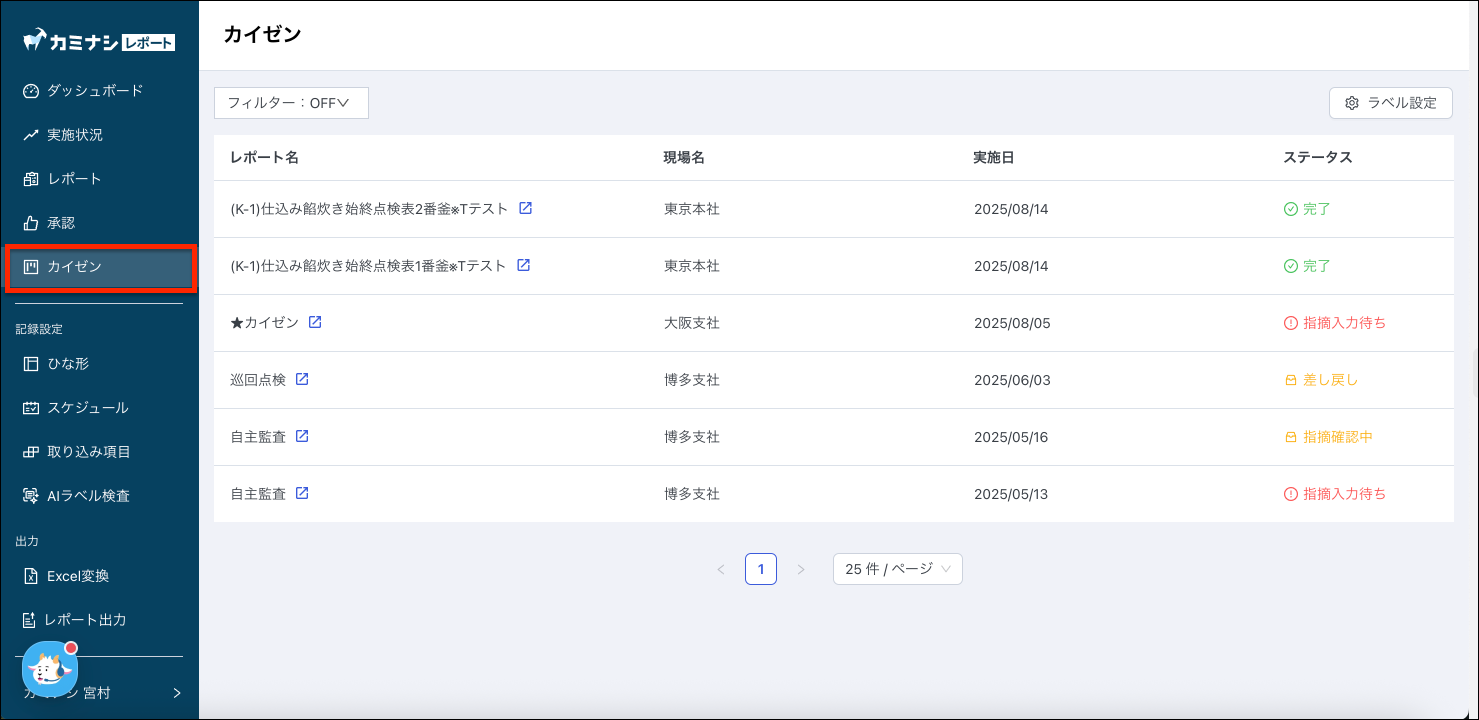Click the next page arrow
Viewport: 1479px width, 720px height.
pos(800,569)
